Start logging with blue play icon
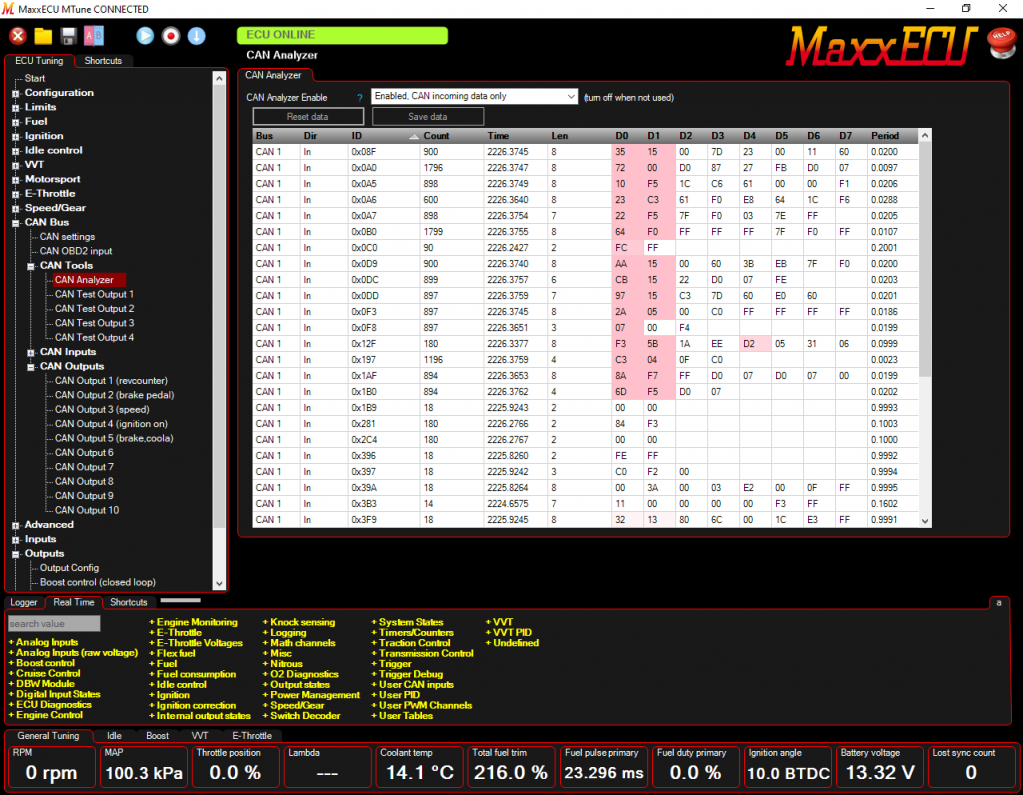Viewport: 1023px width, 795px height. click(x=145, y=36)
